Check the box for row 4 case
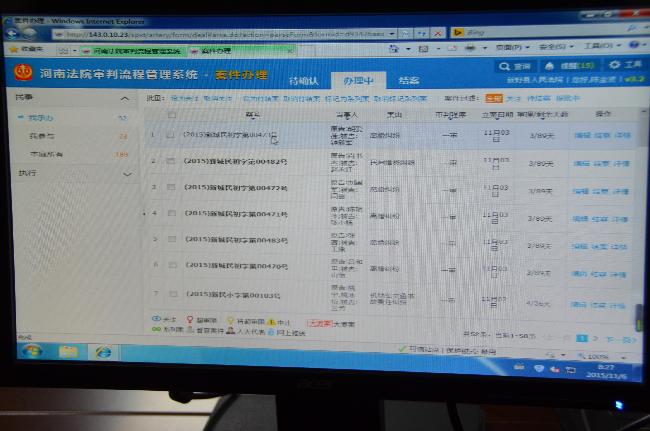 pyautogui.click(x=172, y=213)
